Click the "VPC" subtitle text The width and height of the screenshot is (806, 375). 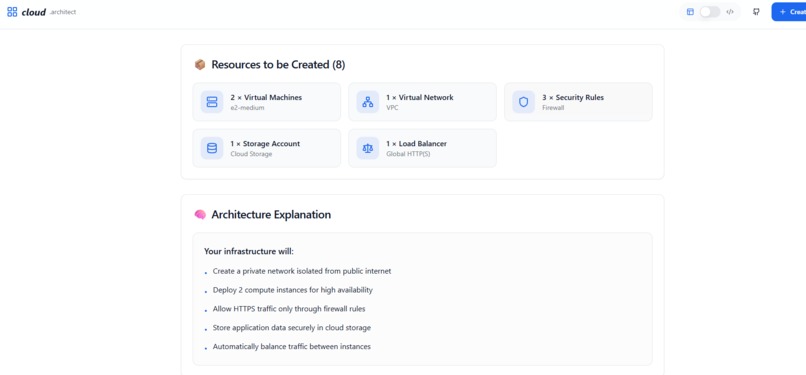(x=393, y=108)
